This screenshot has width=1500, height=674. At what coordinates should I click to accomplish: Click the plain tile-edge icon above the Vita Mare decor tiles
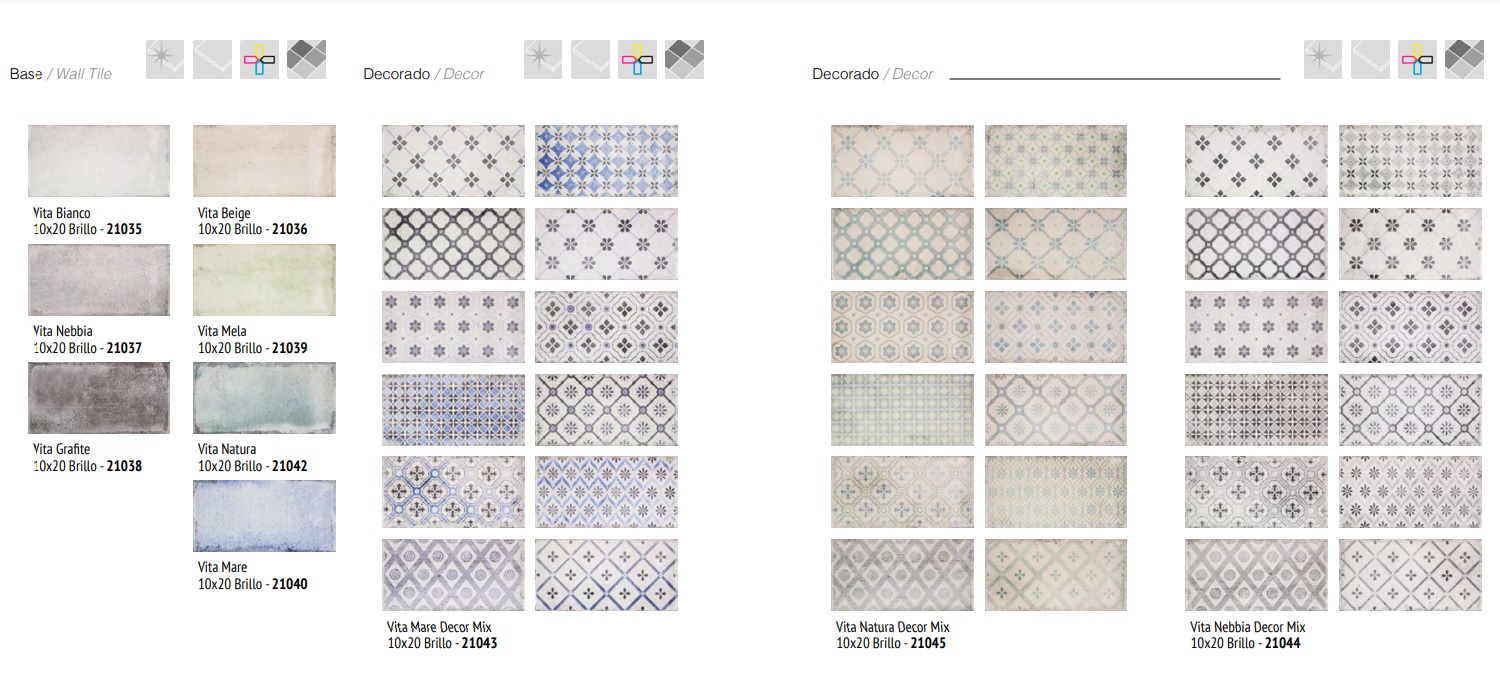click(x=590, y=60)
